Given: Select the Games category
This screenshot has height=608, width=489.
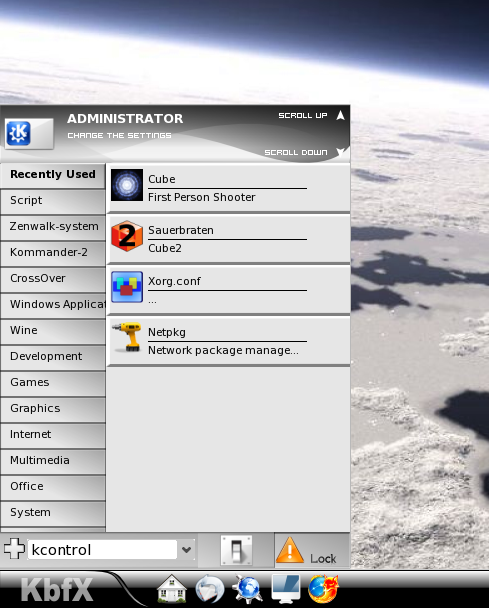Looking at the screenshot, I should pos(53,383).
